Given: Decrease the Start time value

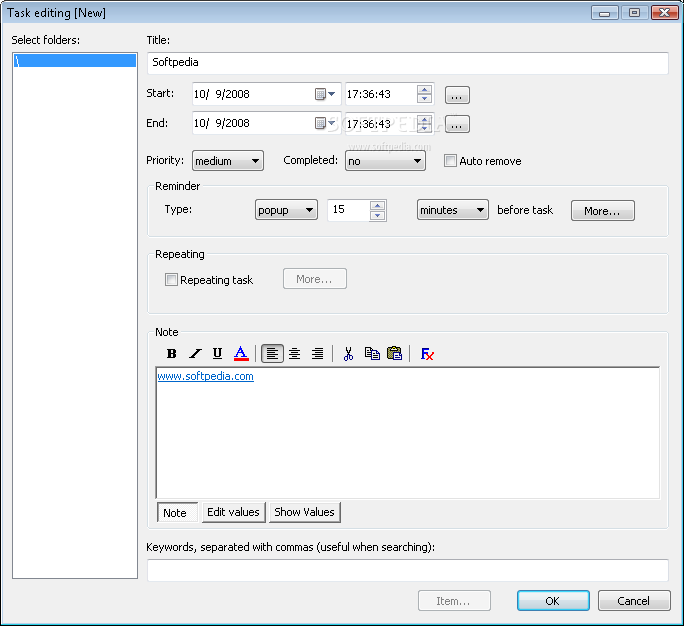Looking at the screenshot, I should (424, 99).
